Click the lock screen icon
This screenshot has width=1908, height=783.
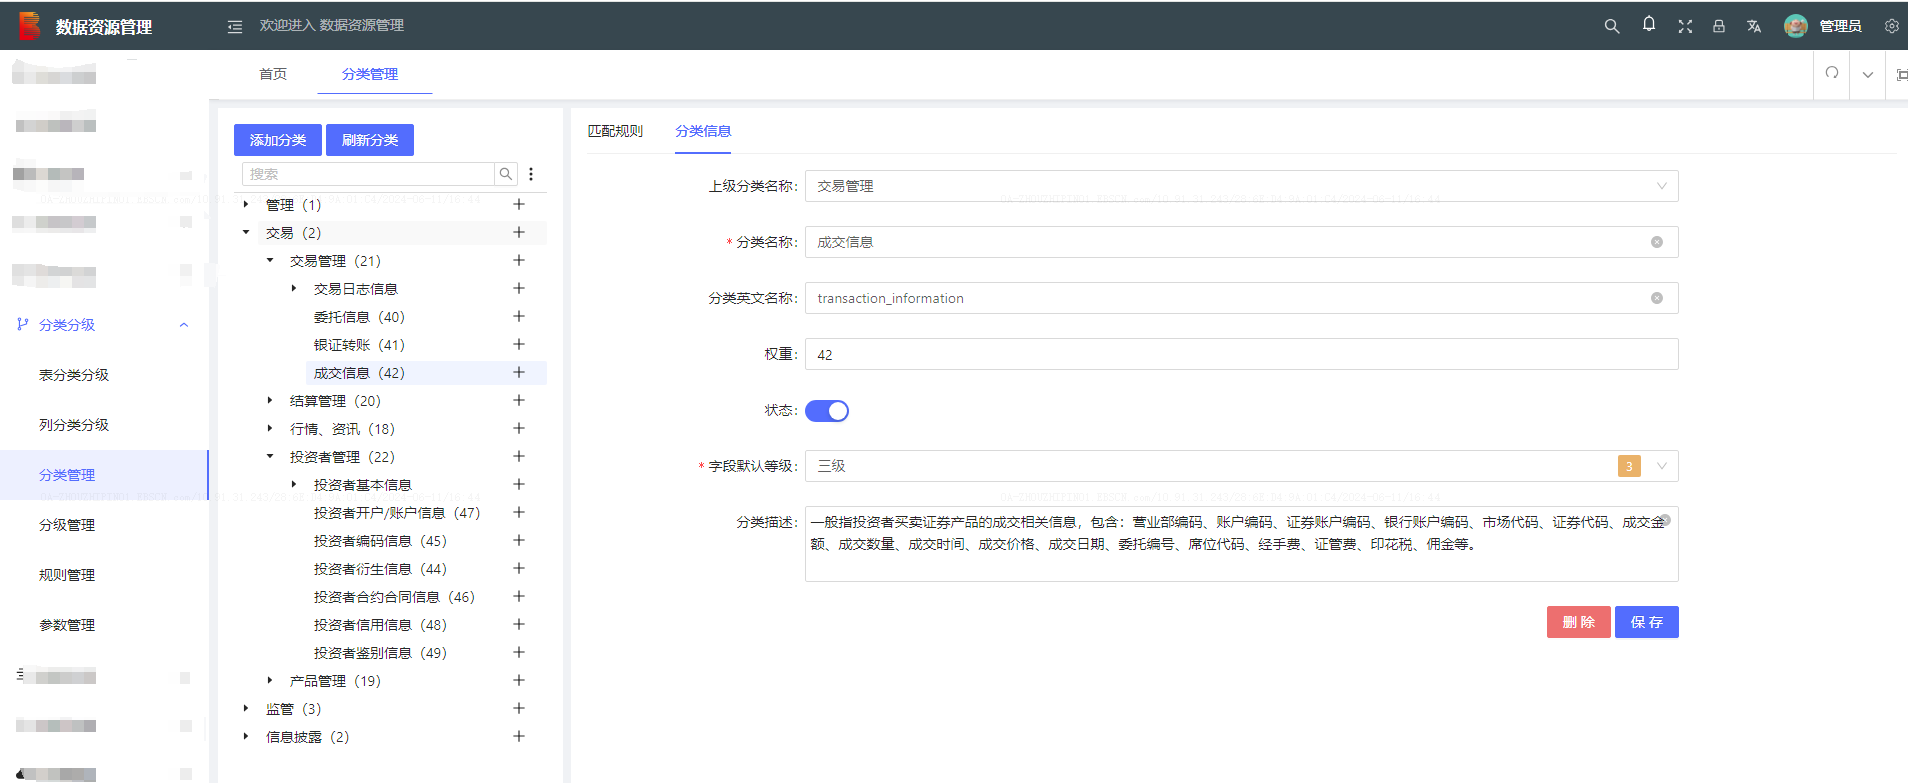coord(1719,26)
